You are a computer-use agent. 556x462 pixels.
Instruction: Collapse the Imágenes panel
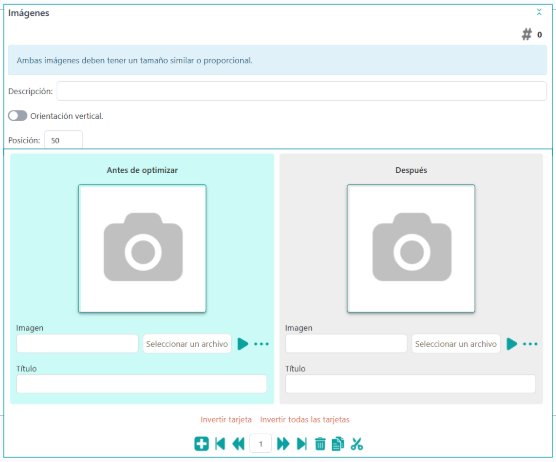click(539, 12)
